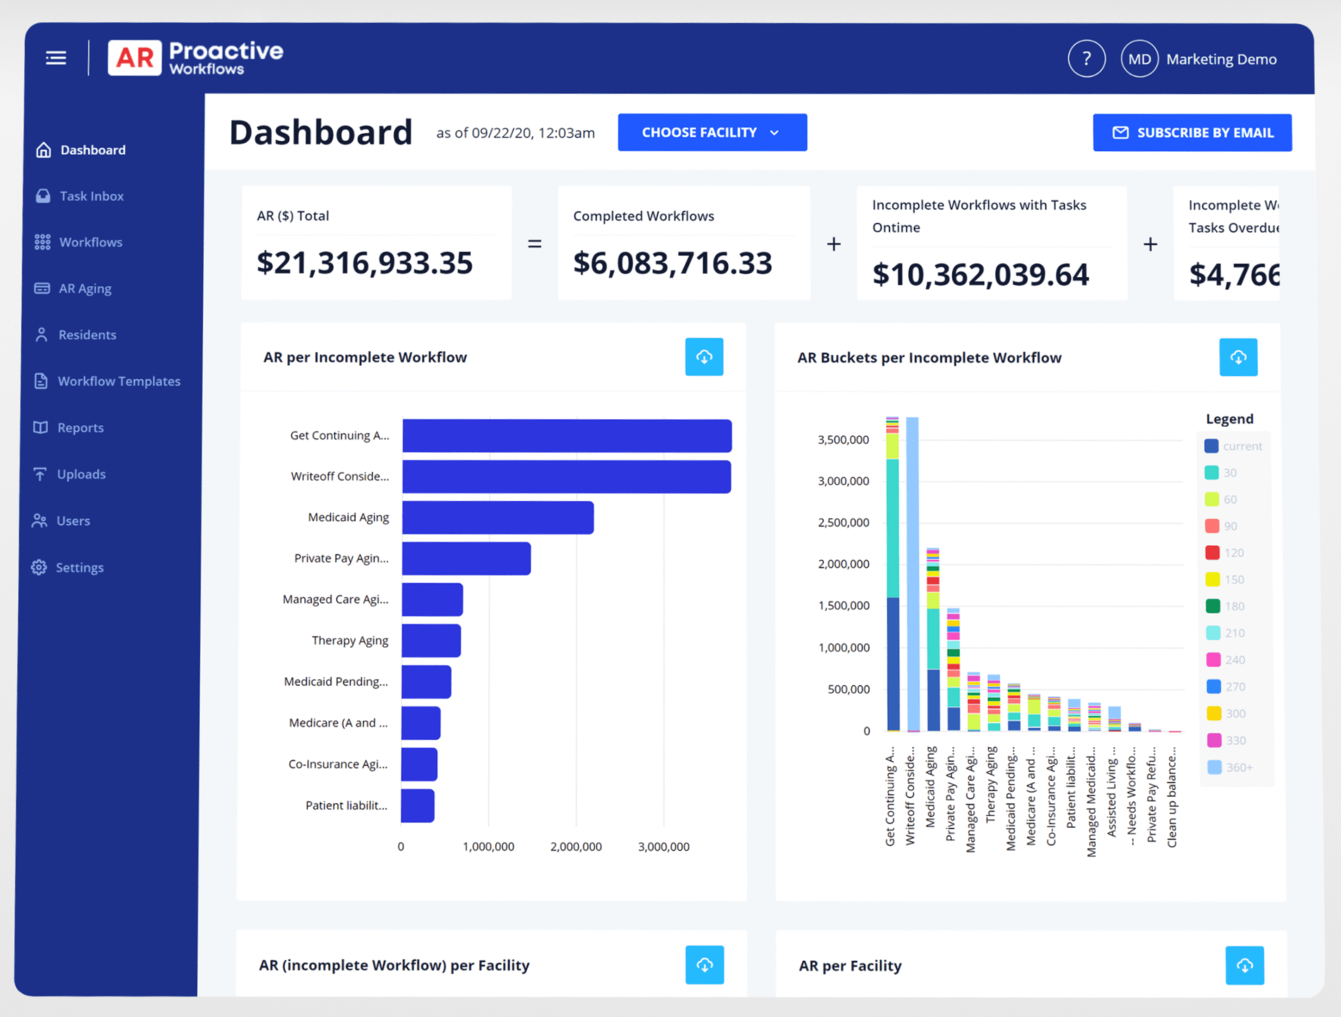Click the Settings gear icon
Screen dimensions: 1341x1017
(39, 567)
